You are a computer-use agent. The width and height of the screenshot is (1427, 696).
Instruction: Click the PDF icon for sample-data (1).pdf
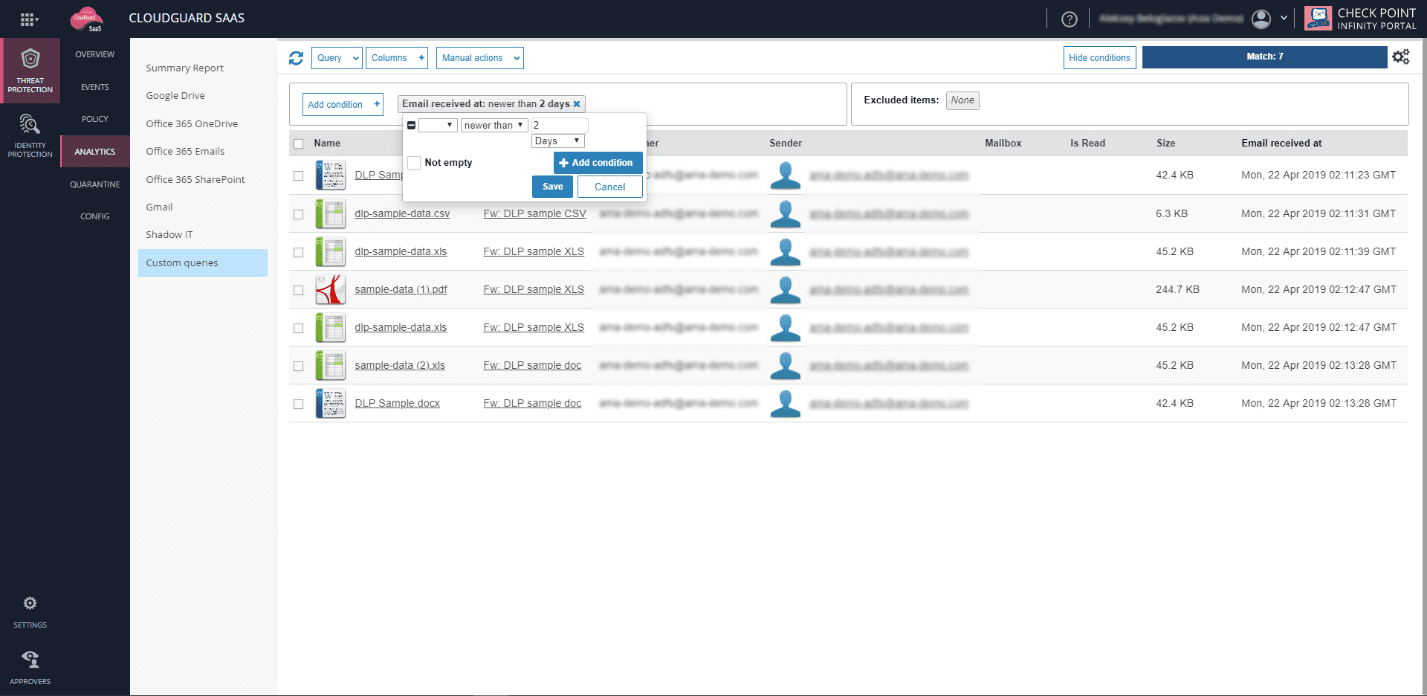pos(330,290)
